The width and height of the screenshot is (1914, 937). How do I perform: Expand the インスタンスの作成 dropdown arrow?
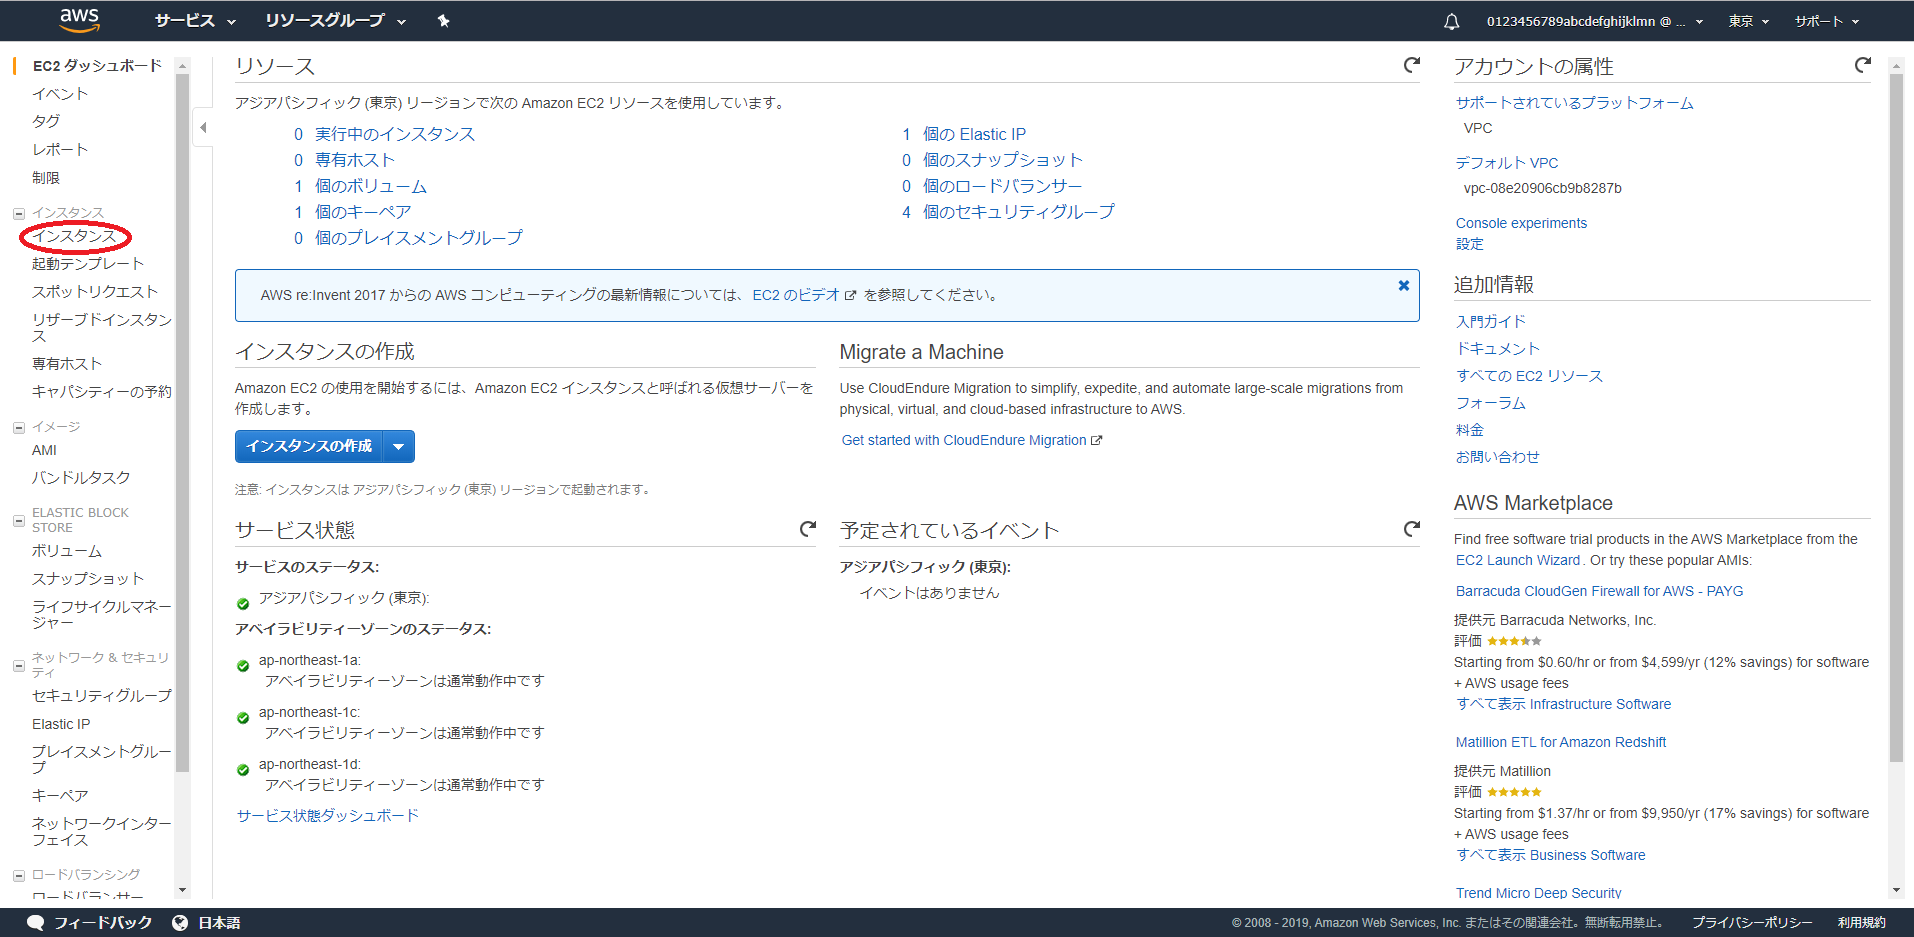coord(399,446)
